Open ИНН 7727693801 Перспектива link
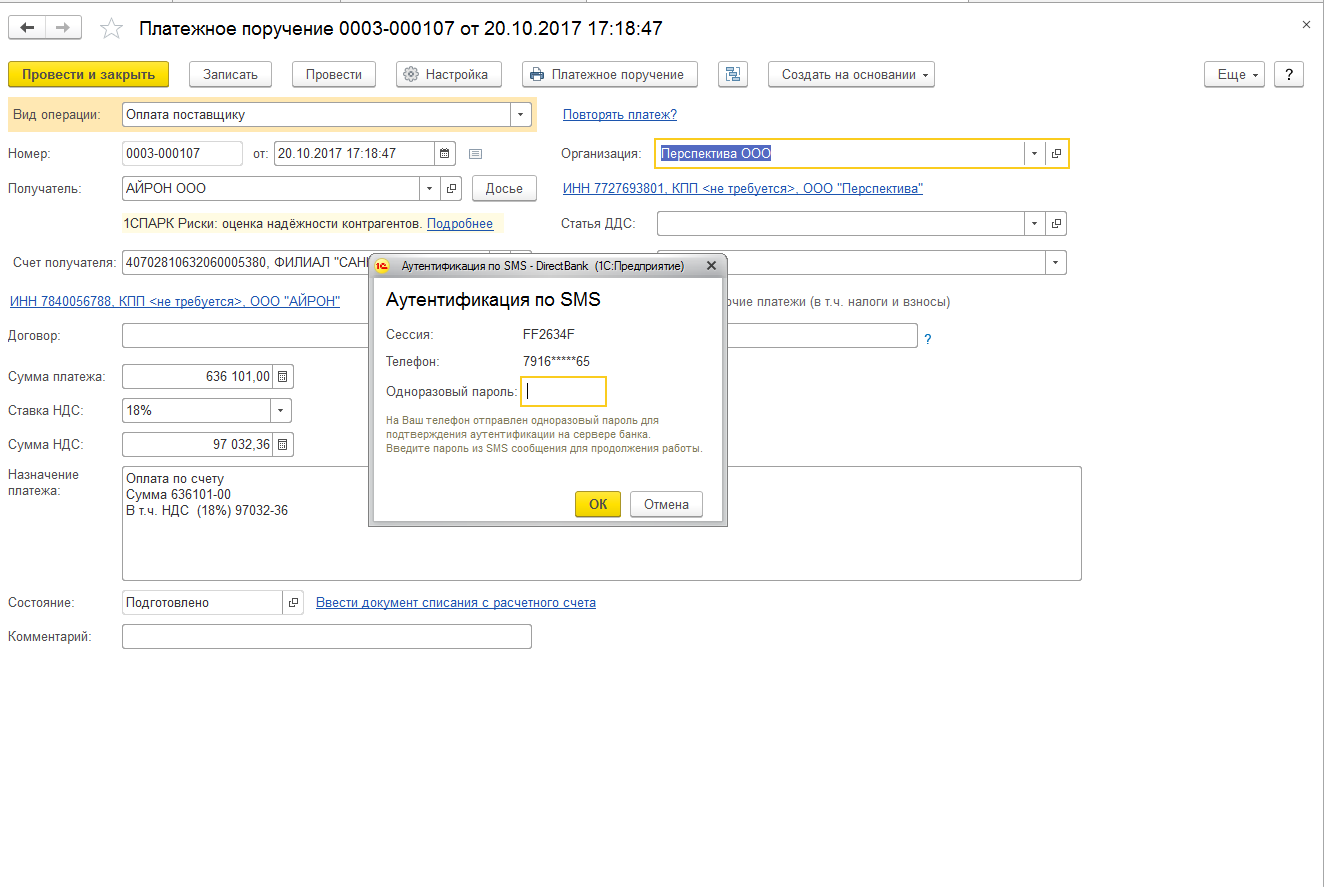The width and height of the screenshot is (1324, 887). coord(743,188)
